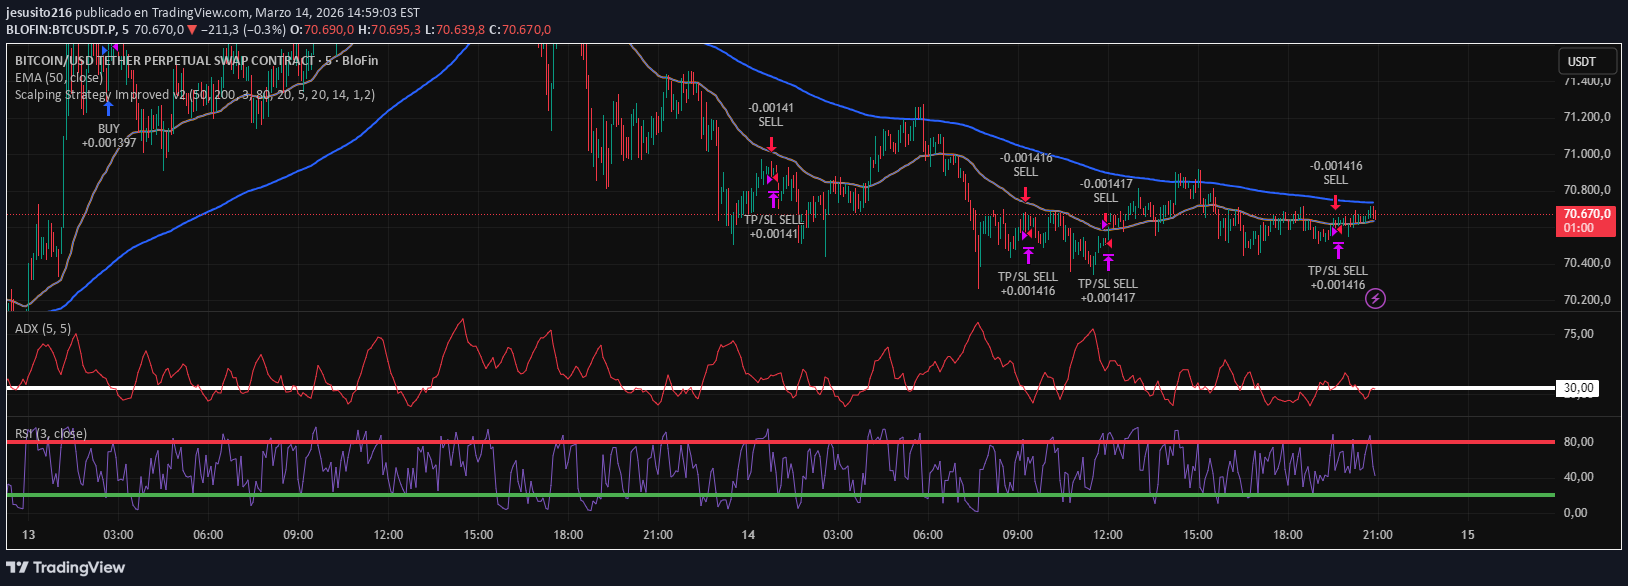Click the 70.400,0 price axis label

[1586, 263]
